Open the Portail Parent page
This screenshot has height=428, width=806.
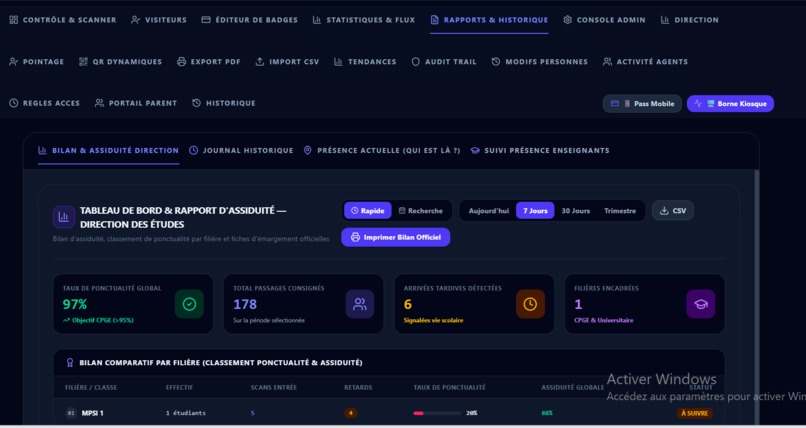[136, 103]
